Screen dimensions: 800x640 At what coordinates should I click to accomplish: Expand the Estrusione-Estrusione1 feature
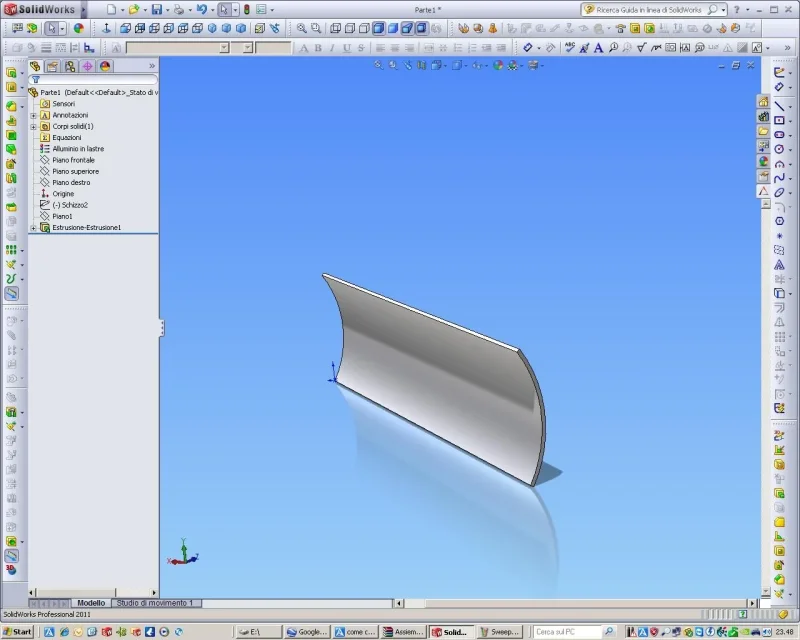[x=34, y=228]
